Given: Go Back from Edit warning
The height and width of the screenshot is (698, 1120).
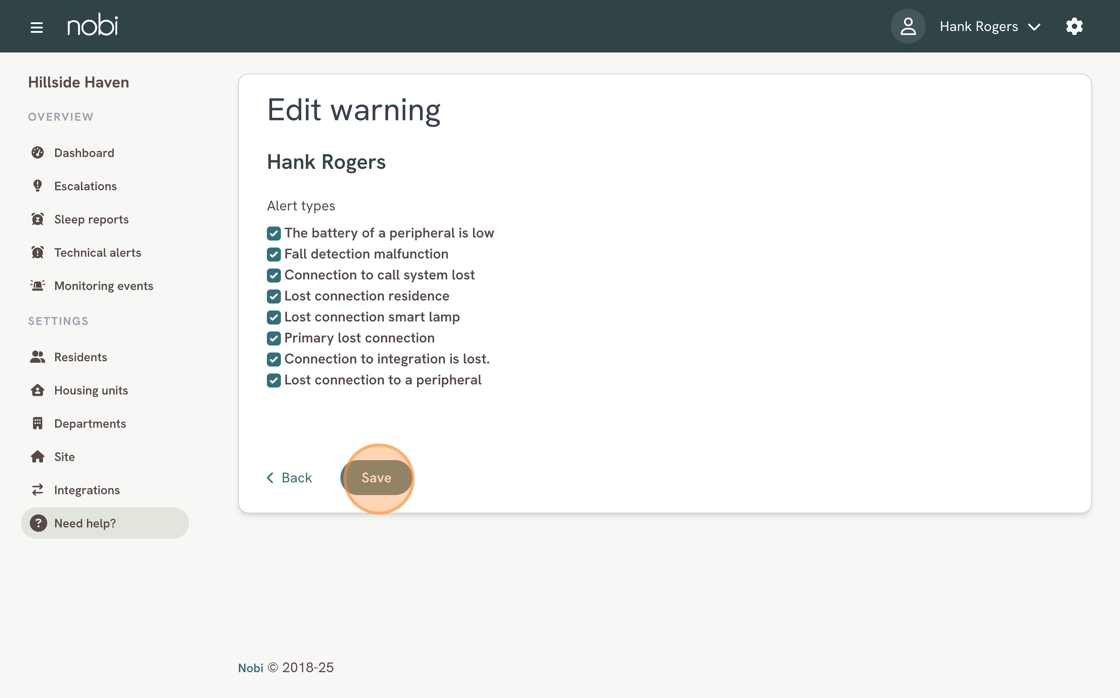Looking at the screenshot, I should coord(289,478).
